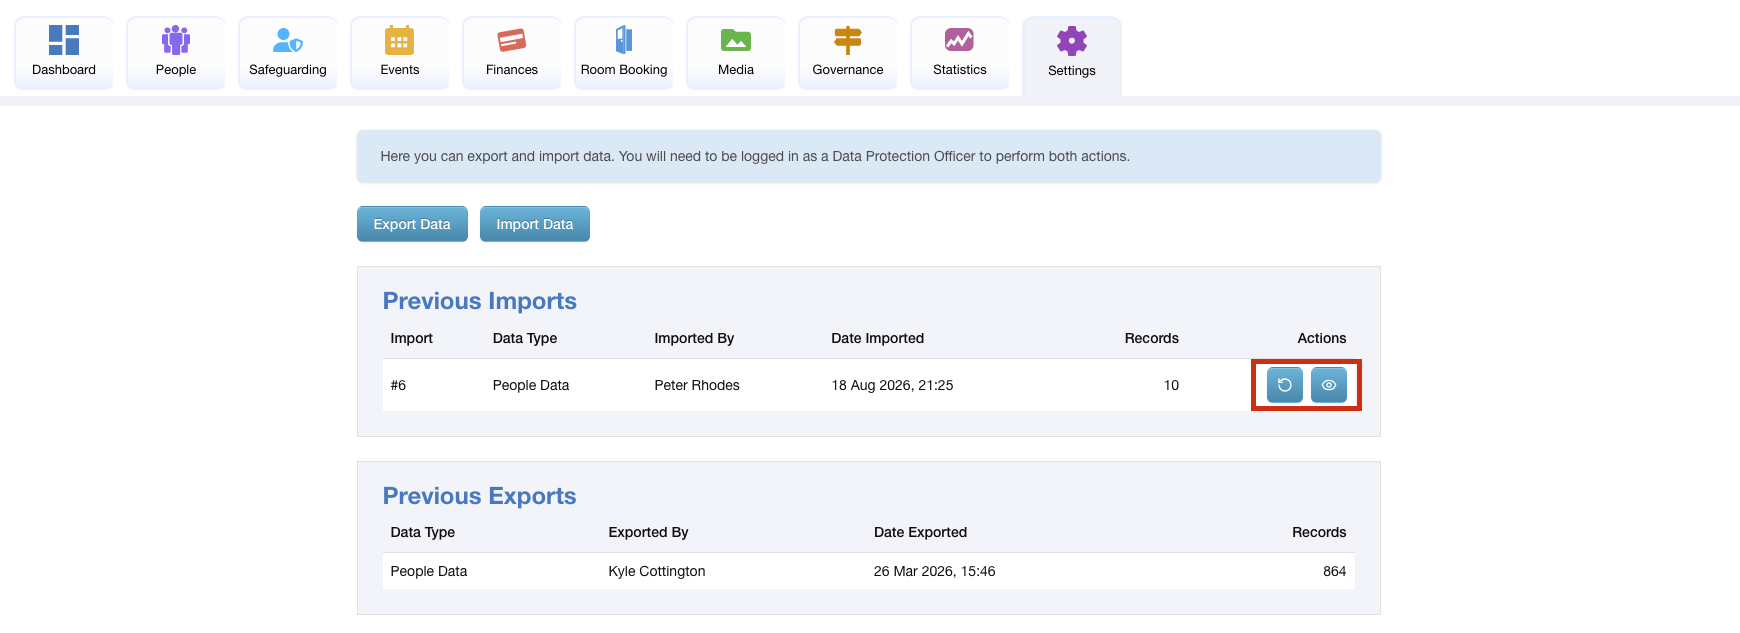This screenshot has height=633, width=1740.
Task: Click the records count 10 in imports
Action: pyautogui.click(x=1171, y=385)
